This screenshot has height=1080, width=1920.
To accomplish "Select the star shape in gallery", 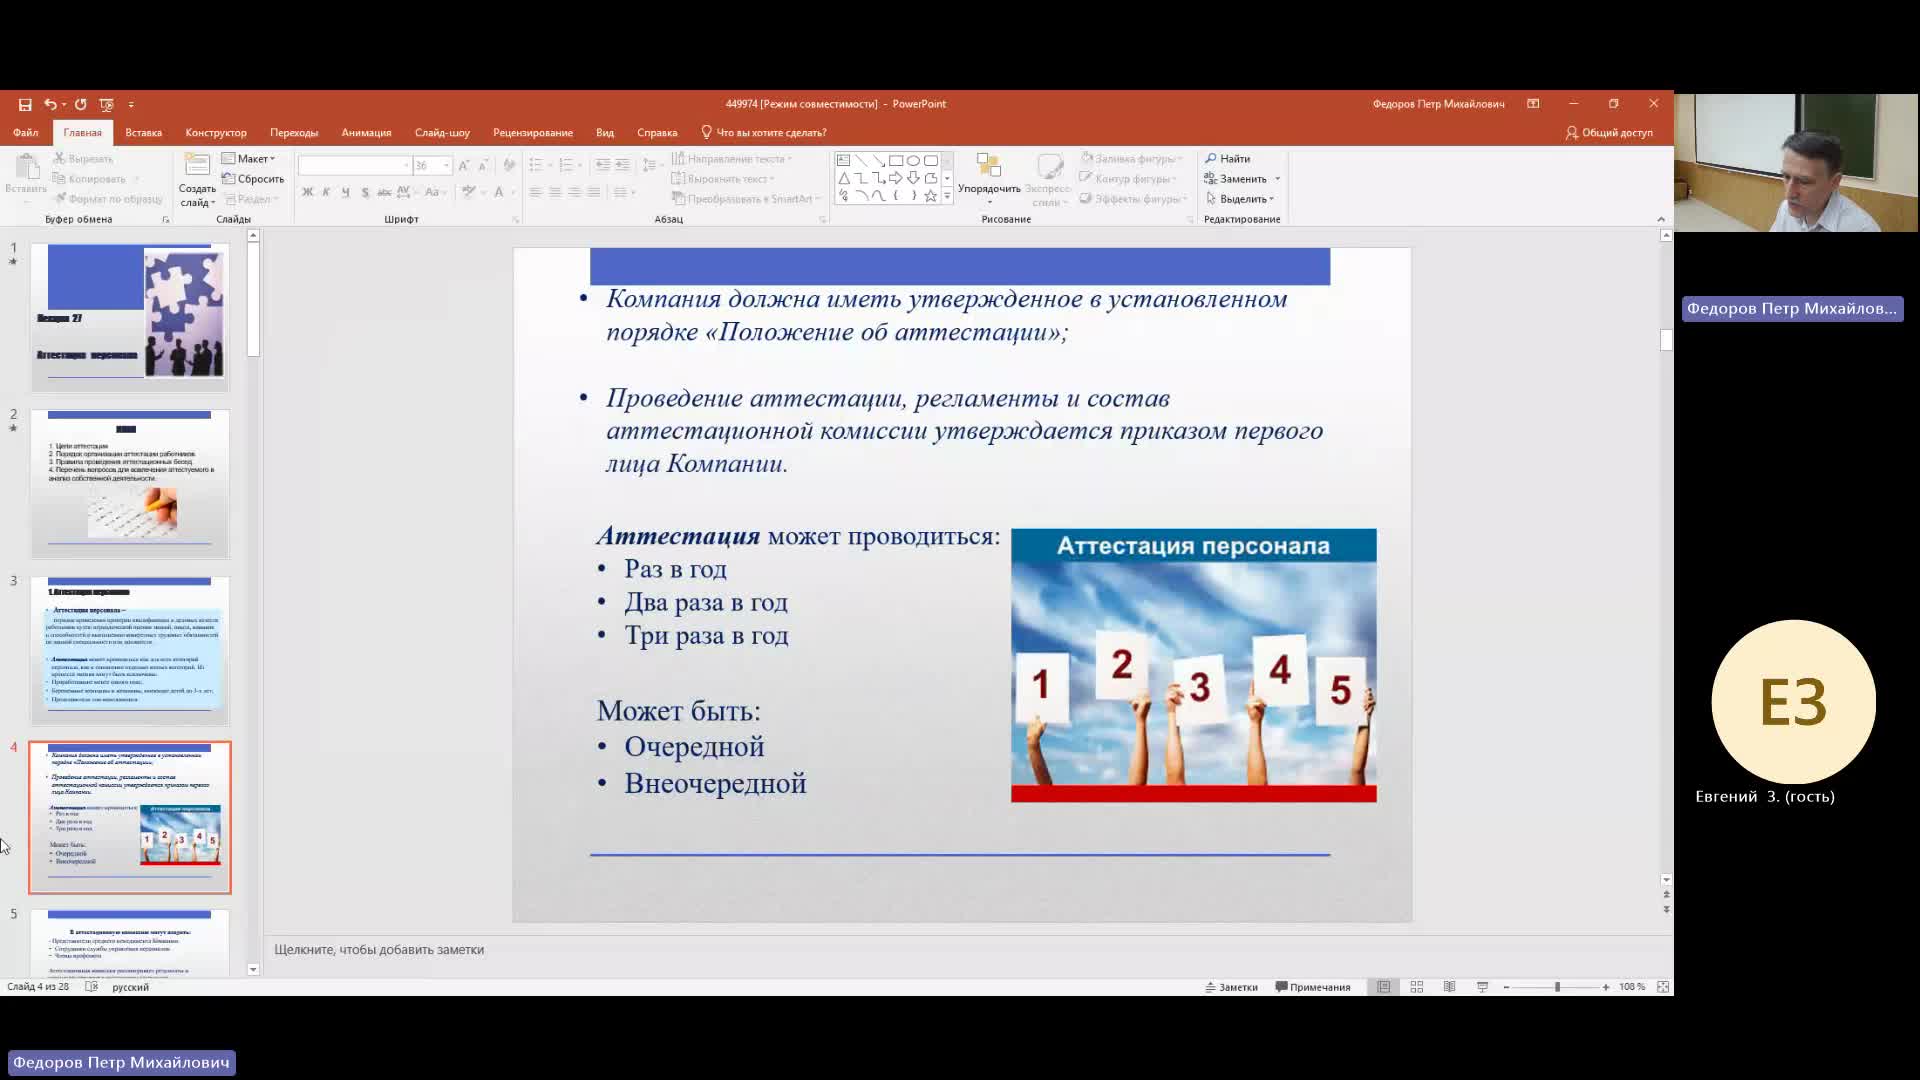I will (931, 196).
